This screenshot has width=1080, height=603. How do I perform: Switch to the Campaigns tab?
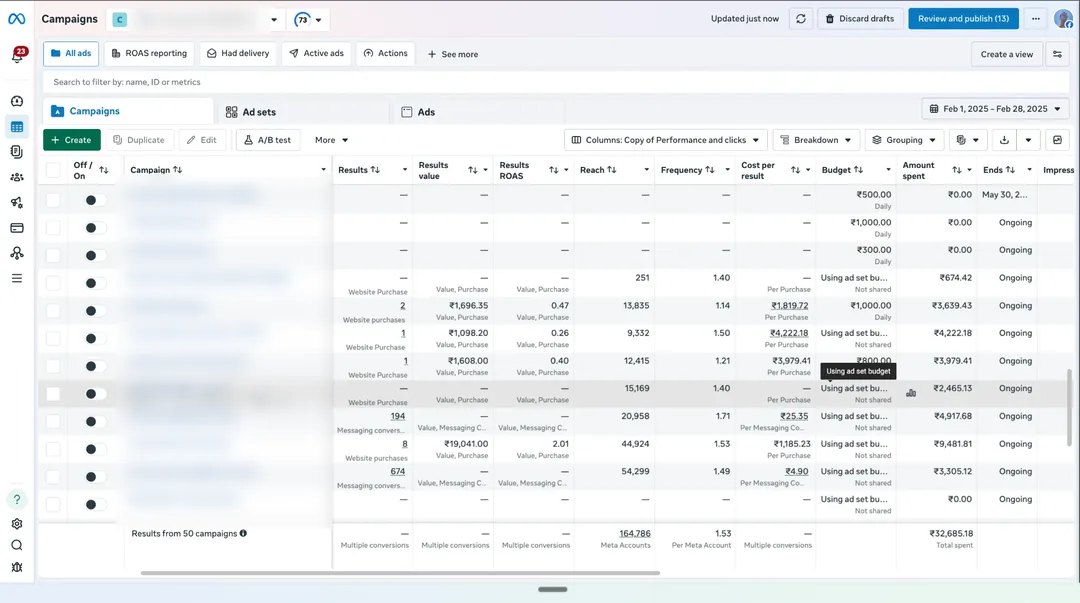[x=128, y=111]
